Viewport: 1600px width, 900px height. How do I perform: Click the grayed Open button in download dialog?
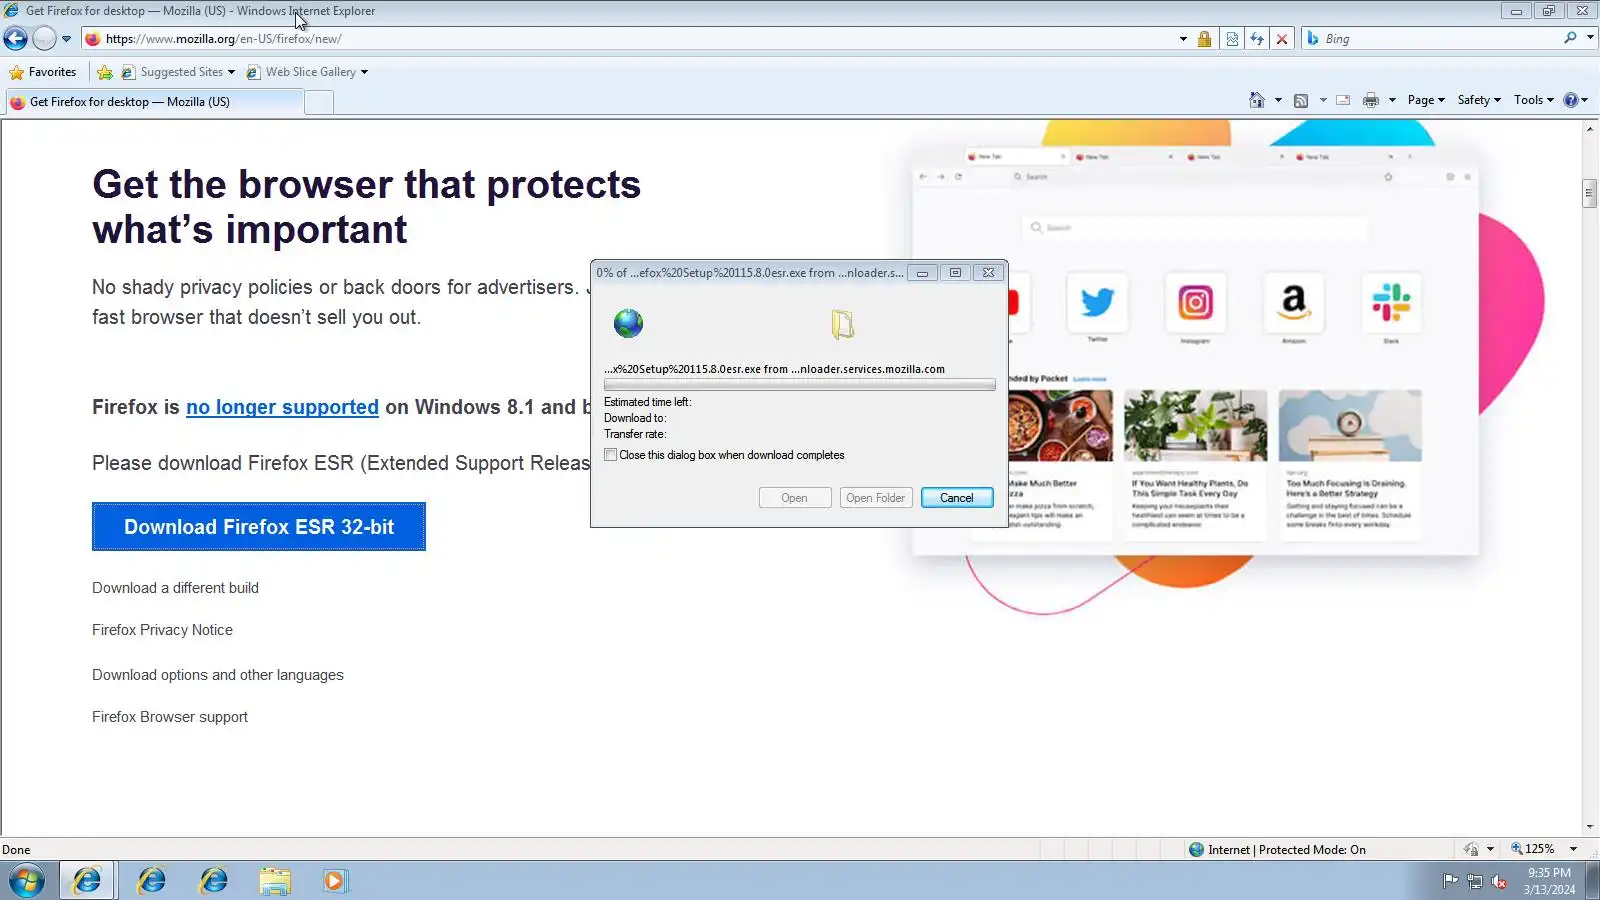pyautogui.click(x=795, y=498)
